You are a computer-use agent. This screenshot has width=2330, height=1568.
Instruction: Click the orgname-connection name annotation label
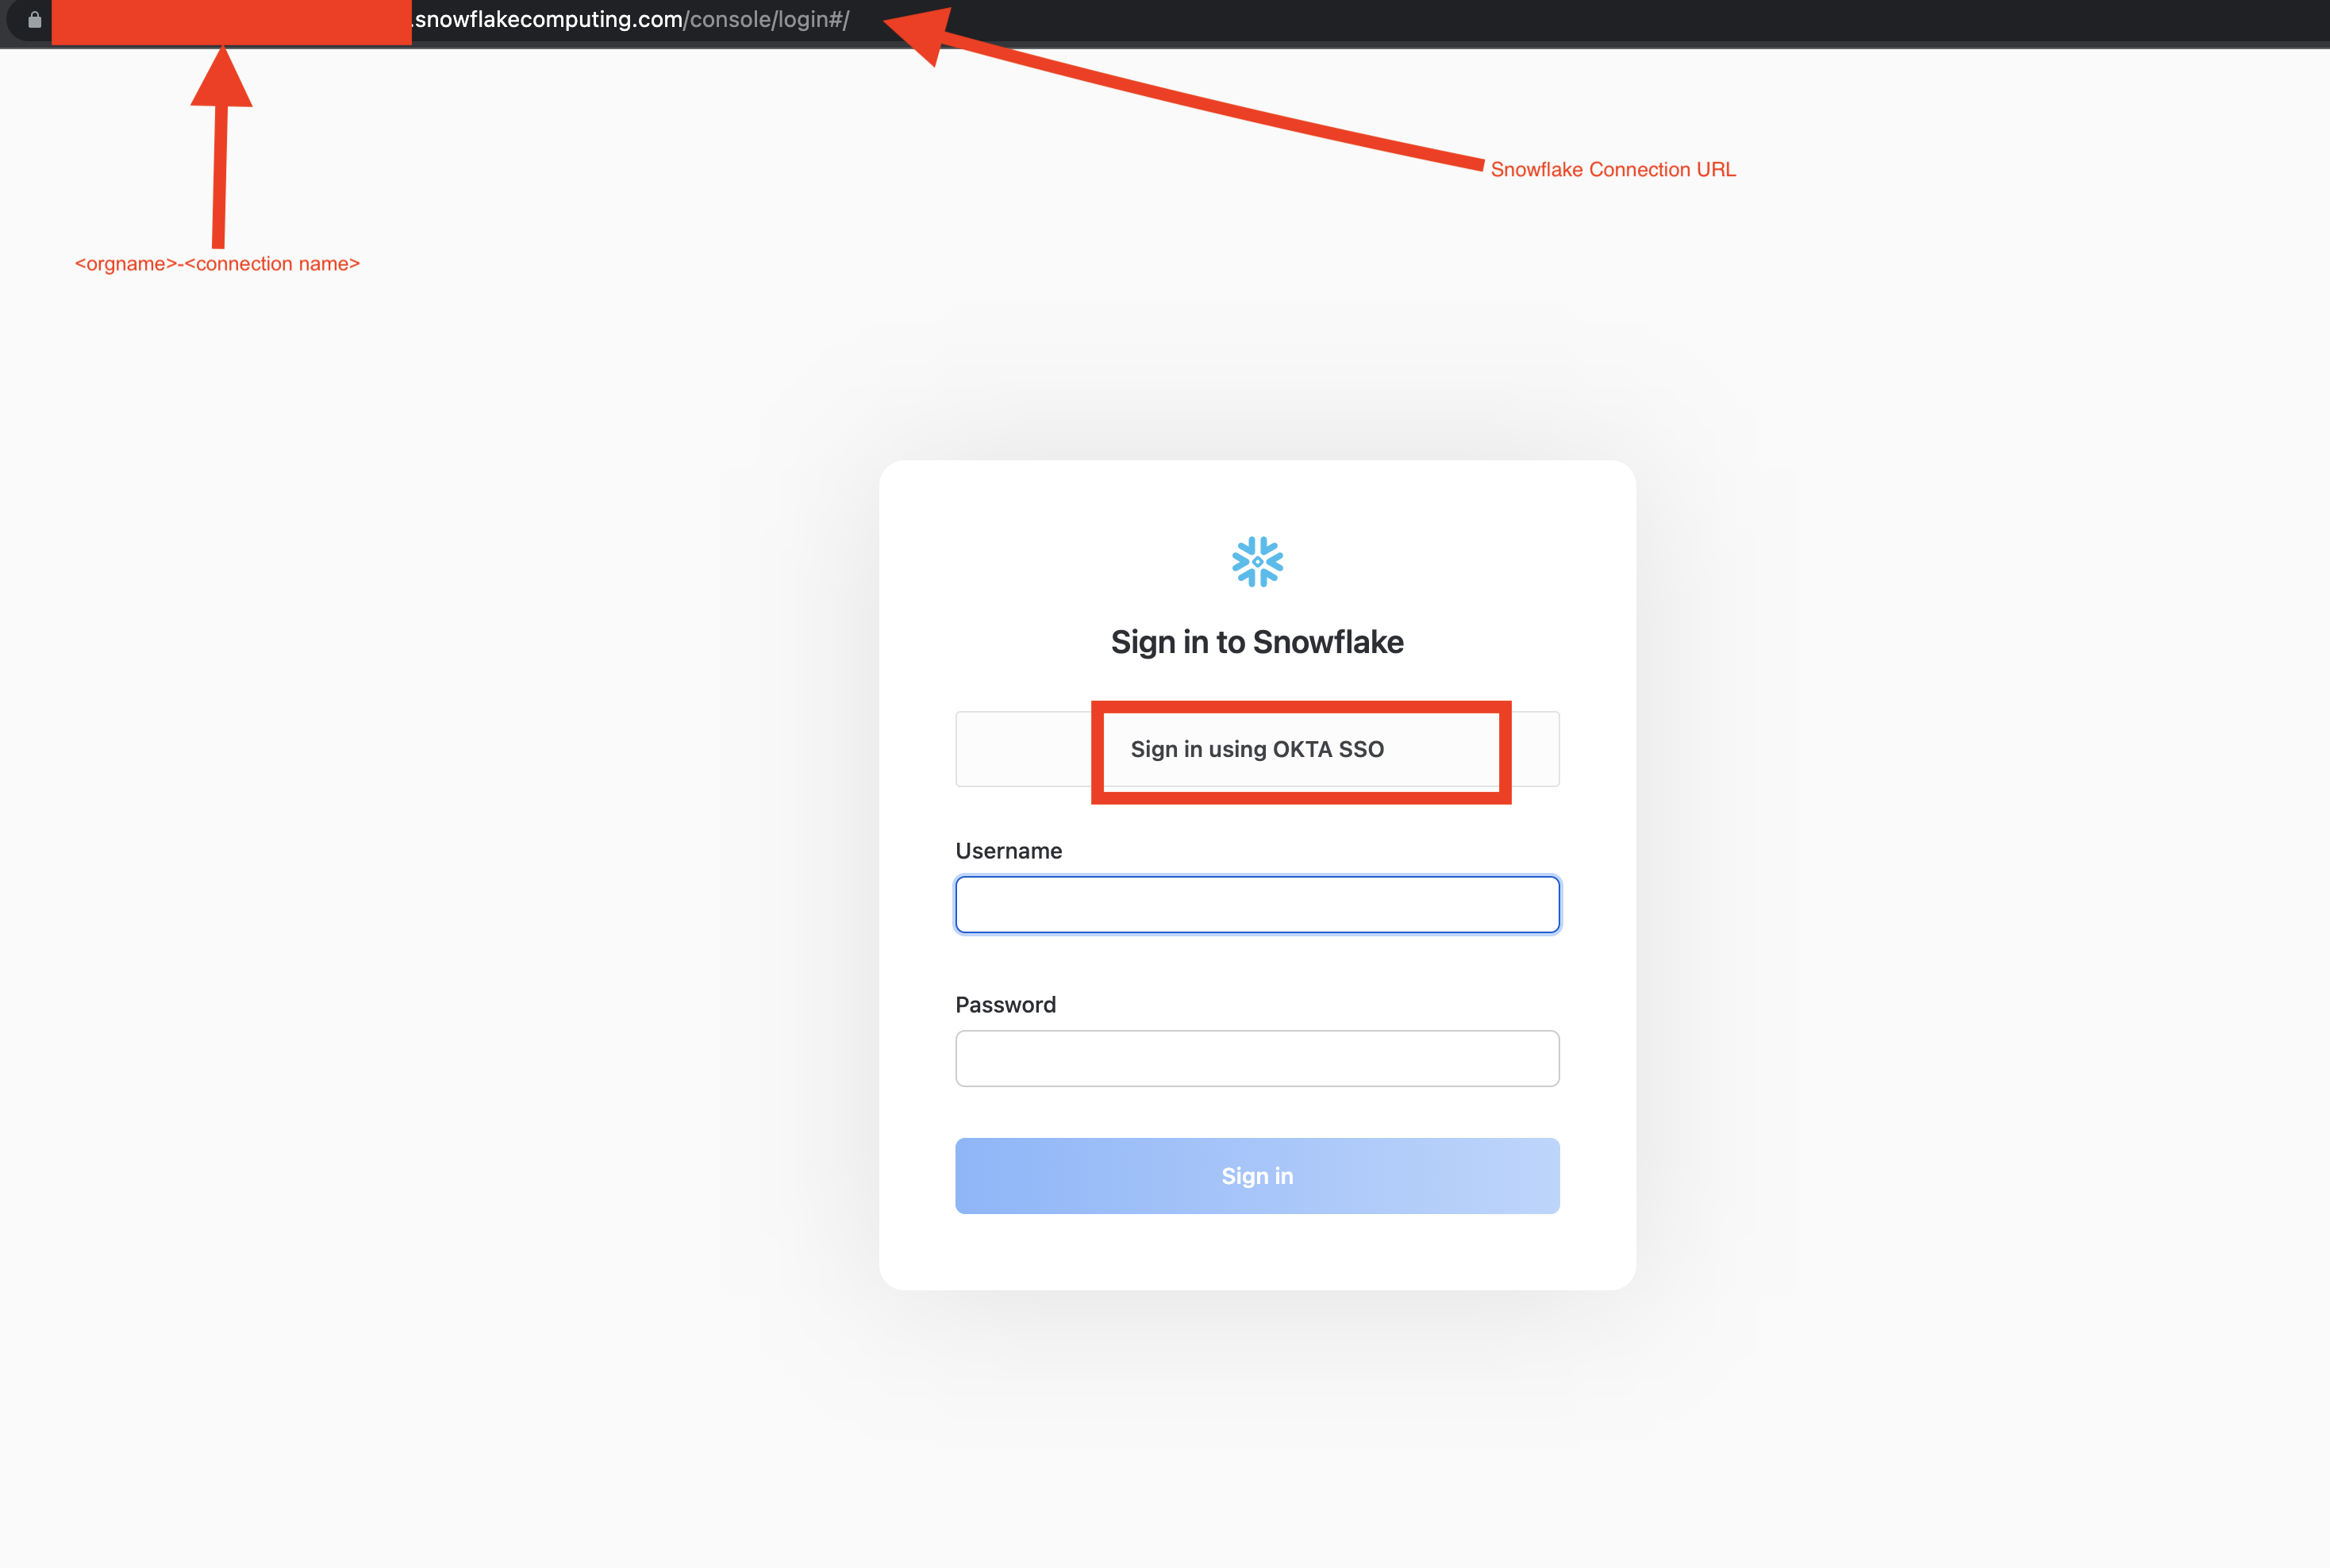[217, 264]
